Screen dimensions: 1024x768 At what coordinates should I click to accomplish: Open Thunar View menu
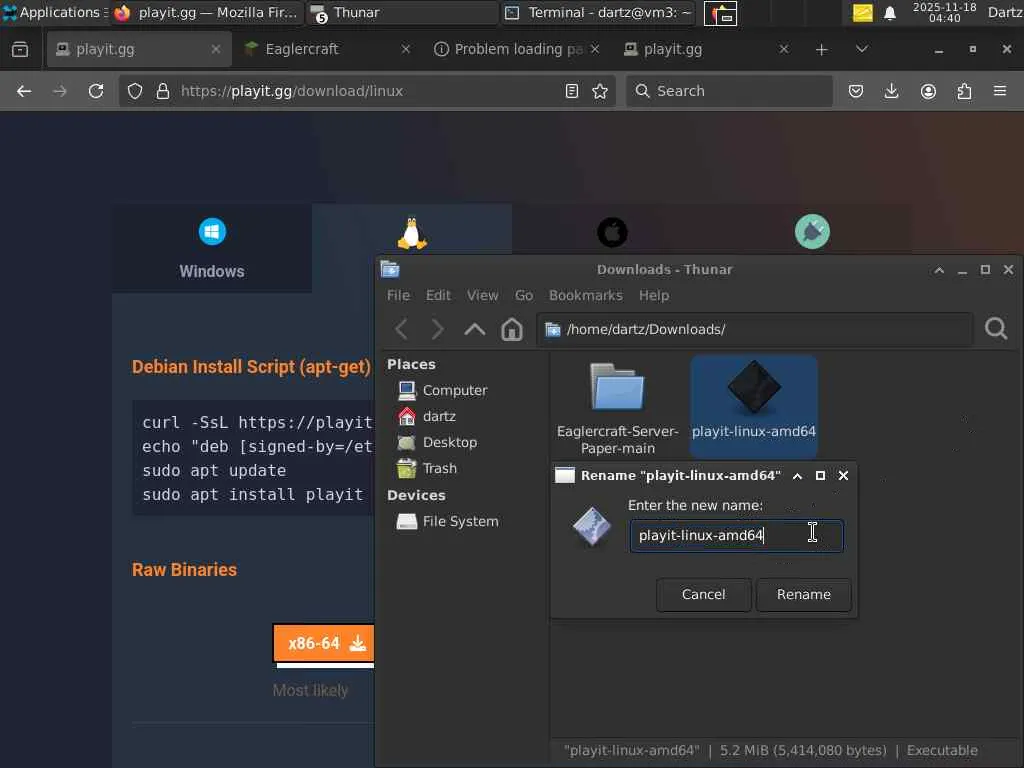(483, 295)
